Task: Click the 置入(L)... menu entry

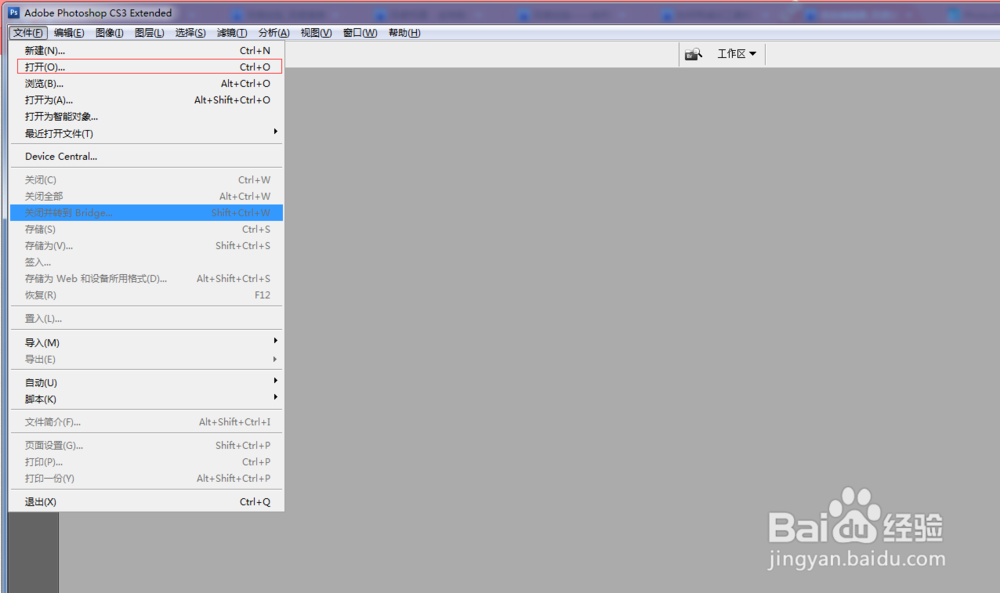Action: pos(147,319)
